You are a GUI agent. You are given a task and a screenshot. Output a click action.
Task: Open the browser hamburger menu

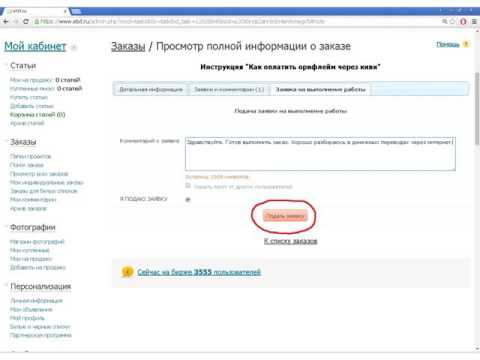tap(474, 21)
